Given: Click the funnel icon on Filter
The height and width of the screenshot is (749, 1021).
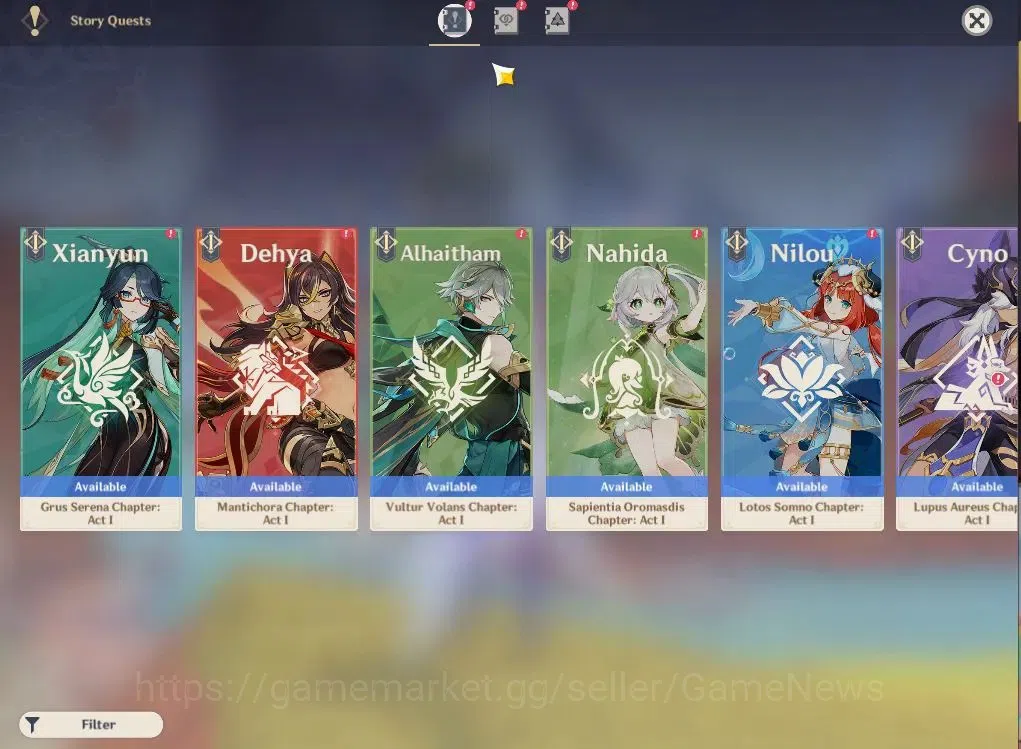Looking at the screenshot, I should point(32,724).
